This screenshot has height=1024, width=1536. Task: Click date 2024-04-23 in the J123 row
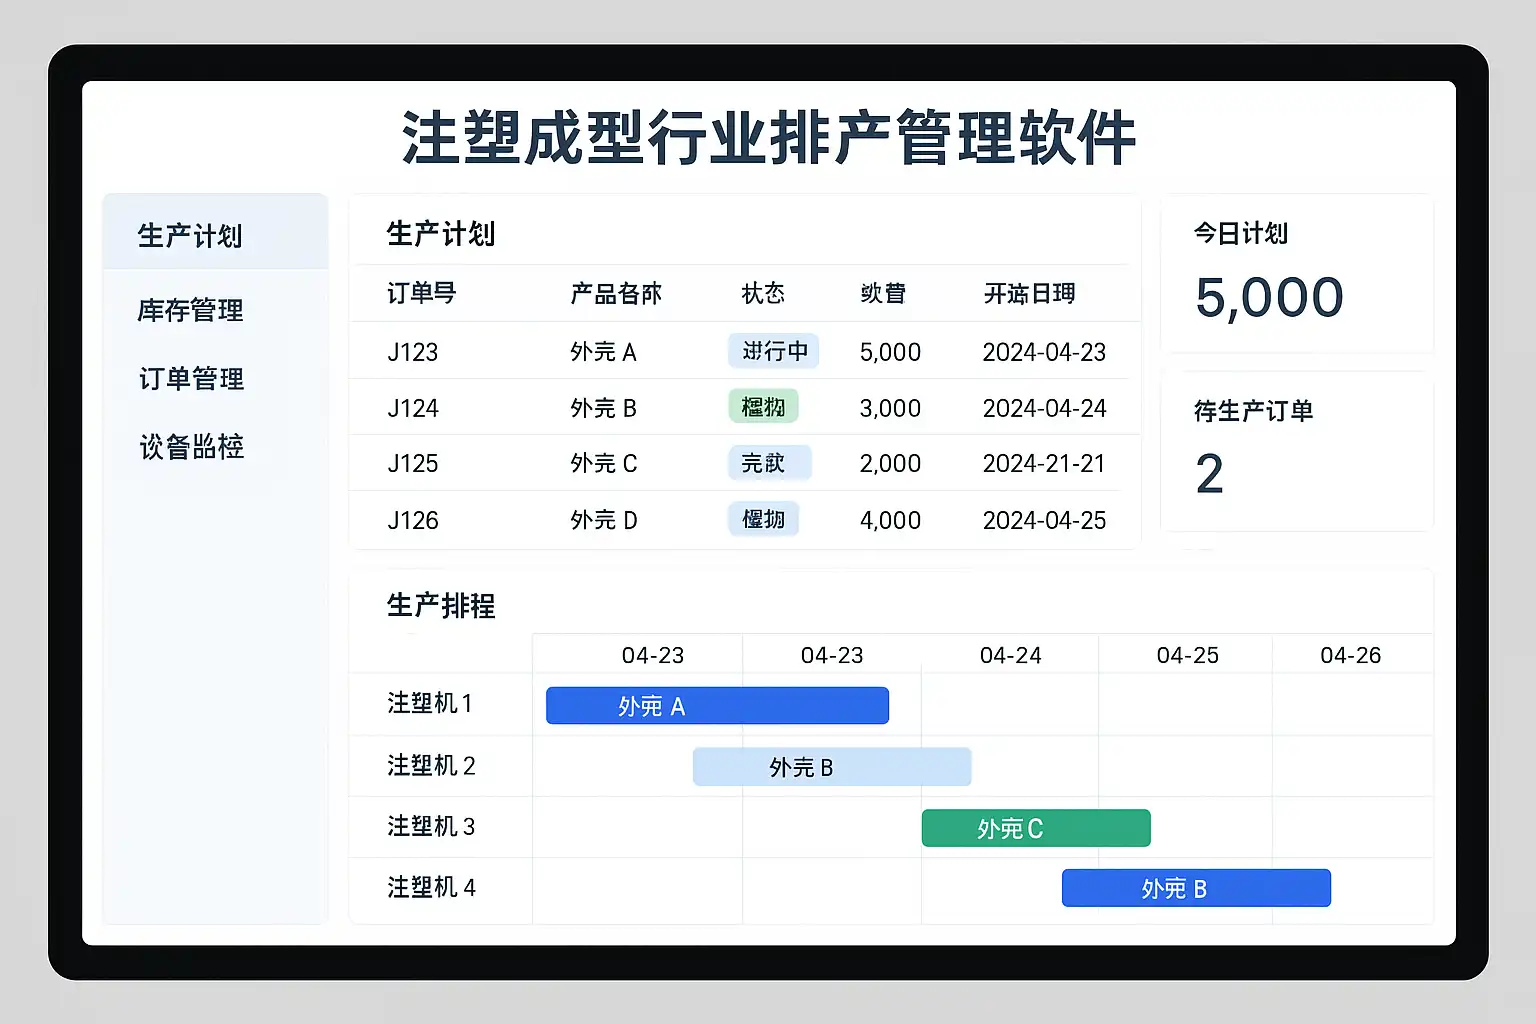click(x=1044, y=352)
